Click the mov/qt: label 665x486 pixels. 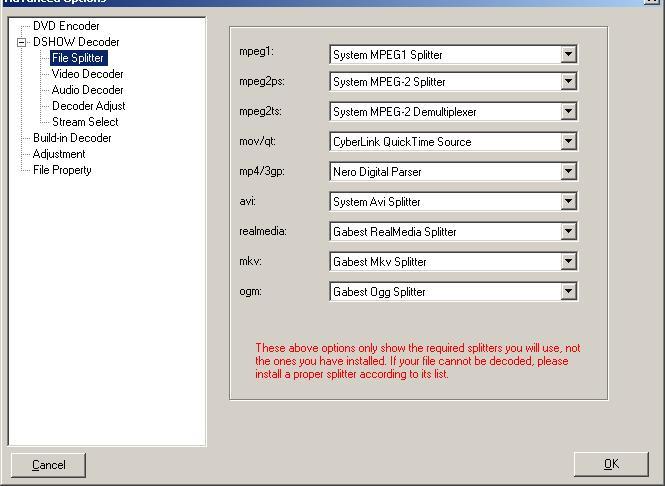click(257, 141)
